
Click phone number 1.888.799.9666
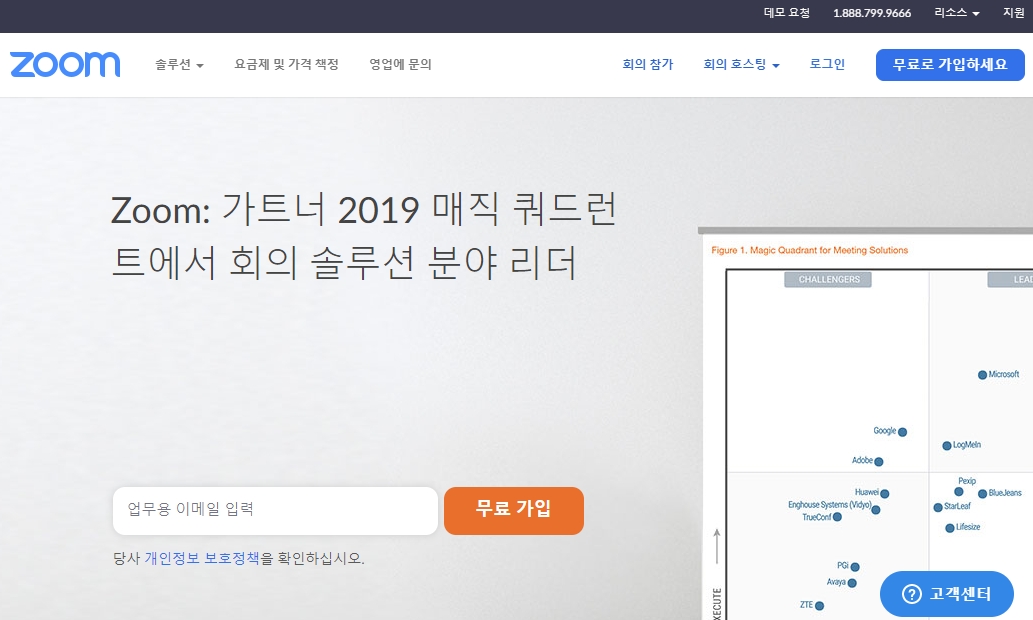click(x=872, y=13)
